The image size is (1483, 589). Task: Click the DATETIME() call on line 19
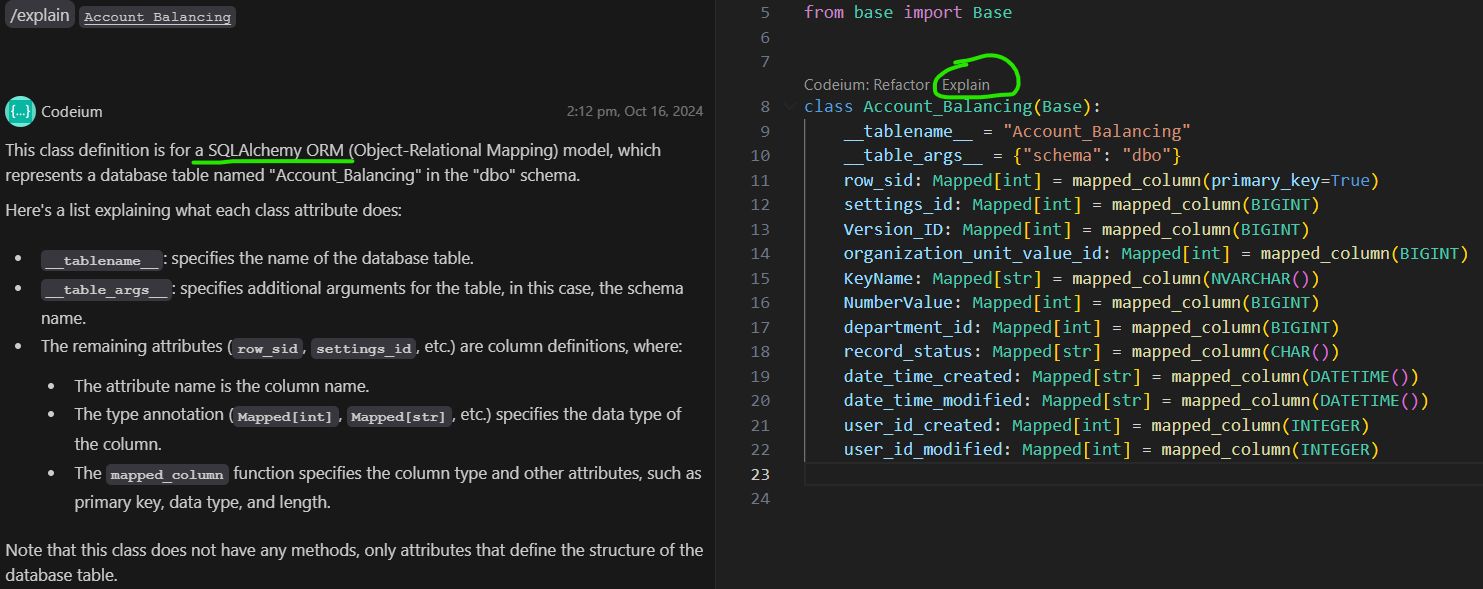pos(1360,375)
